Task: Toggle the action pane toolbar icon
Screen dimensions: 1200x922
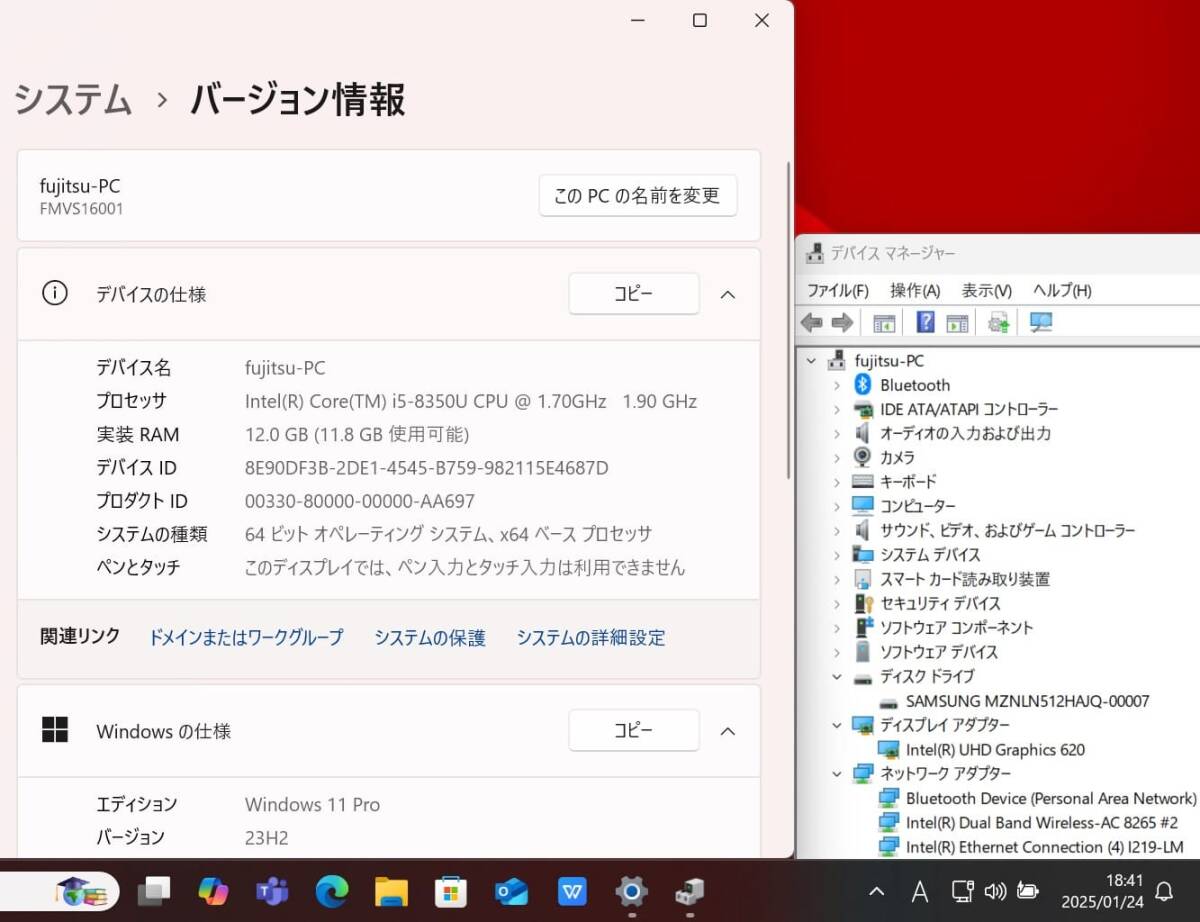Action: pyautogui.click(x=957, y=322)
